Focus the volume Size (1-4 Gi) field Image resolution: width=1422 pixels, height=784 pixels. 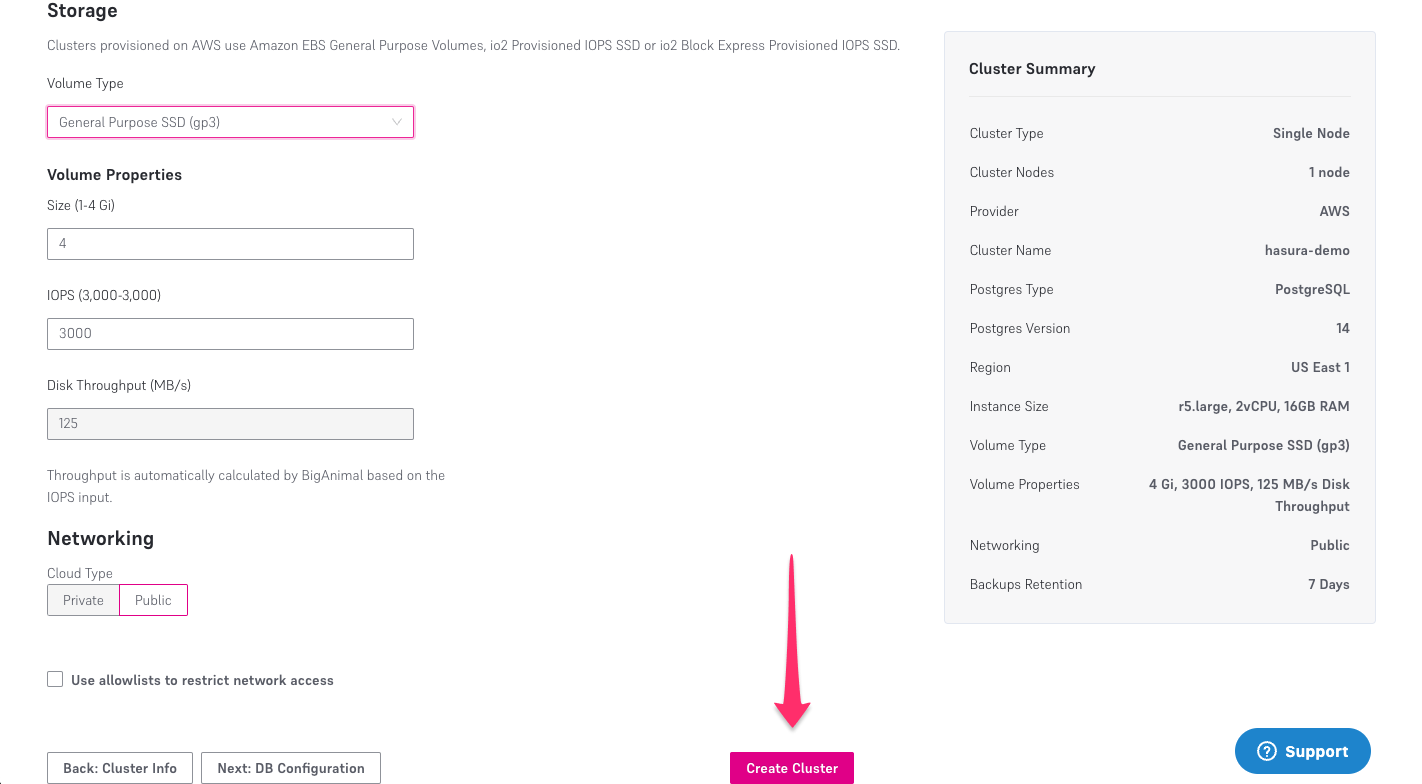tap(230, 244)
